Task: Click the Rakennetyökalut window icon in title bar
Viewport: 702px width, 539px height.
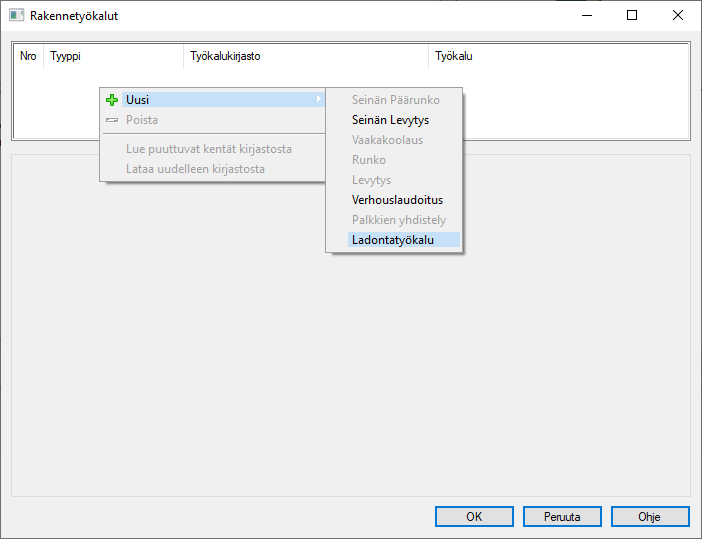Action: click(16, 16)
